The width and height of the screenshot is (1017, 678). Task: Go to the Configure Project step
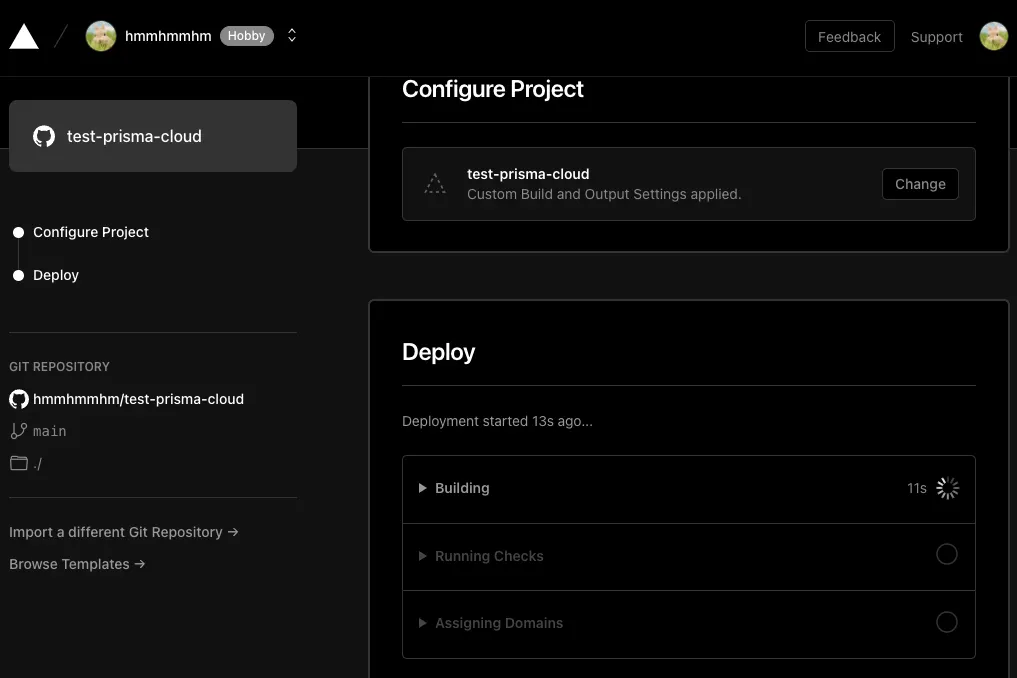coord(90,232)
